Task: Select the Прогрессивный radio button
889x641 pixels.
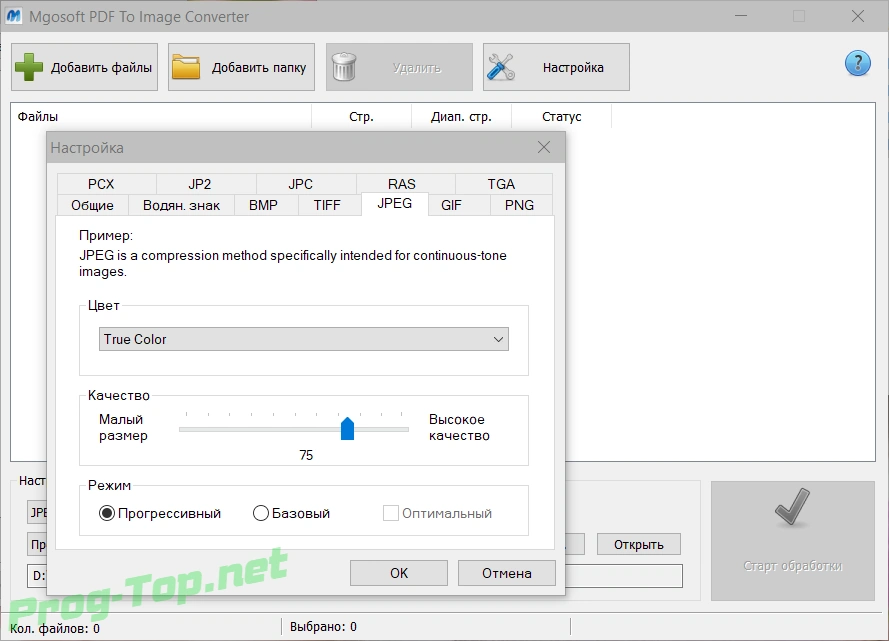Action: pos(107,513)
